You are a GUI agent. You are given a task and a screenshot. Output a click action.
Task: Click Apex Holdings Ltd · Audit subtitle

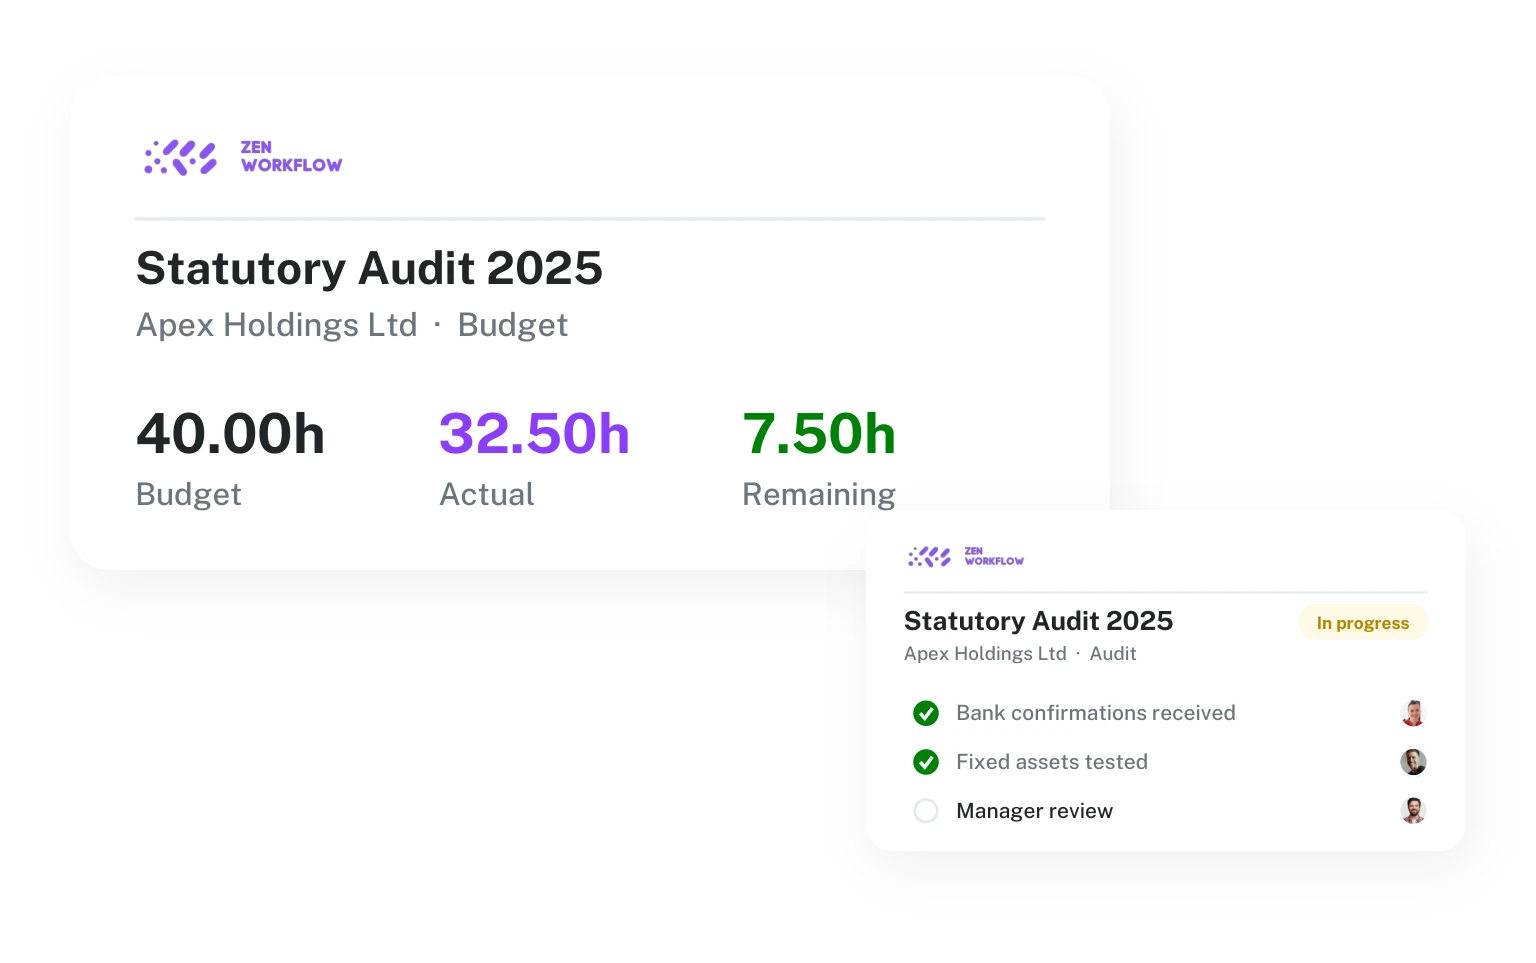tap(1020, 654)
